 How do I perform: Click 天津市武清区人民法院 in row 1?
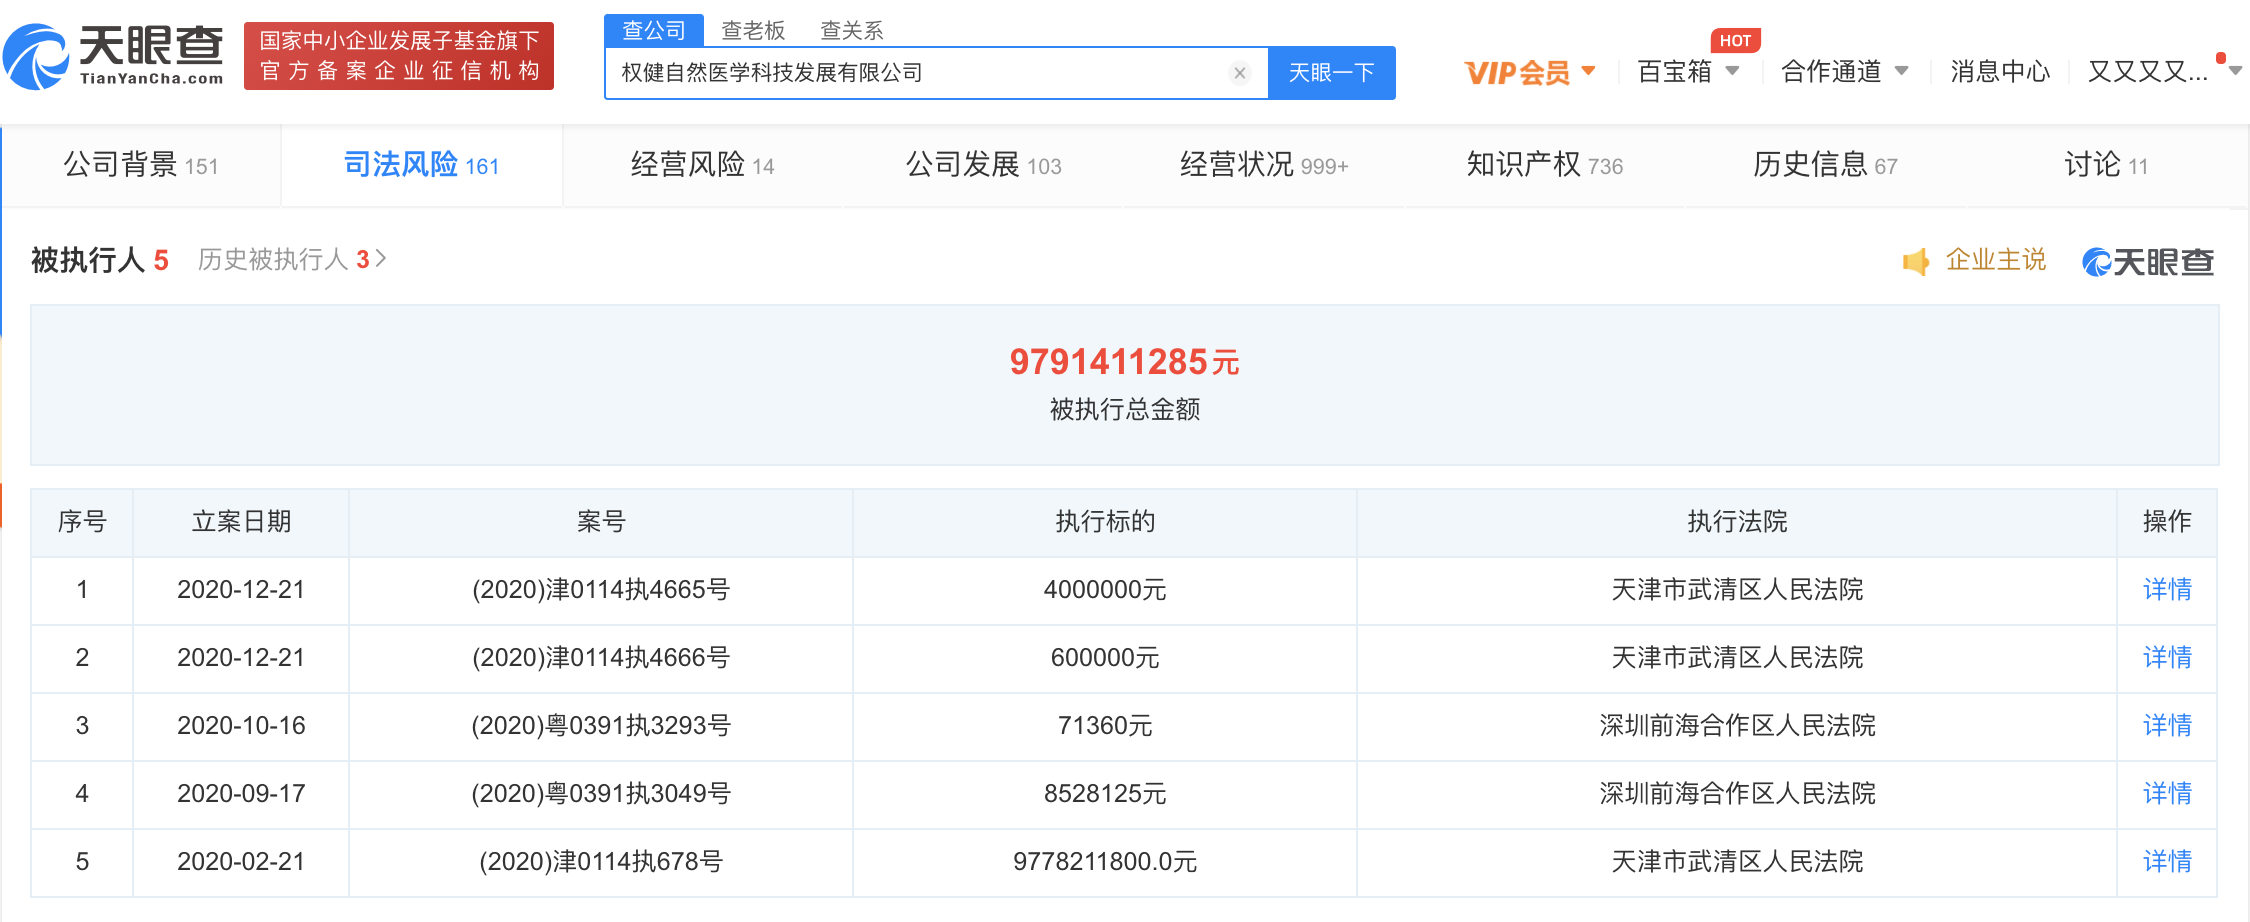tap(1737, 590)
